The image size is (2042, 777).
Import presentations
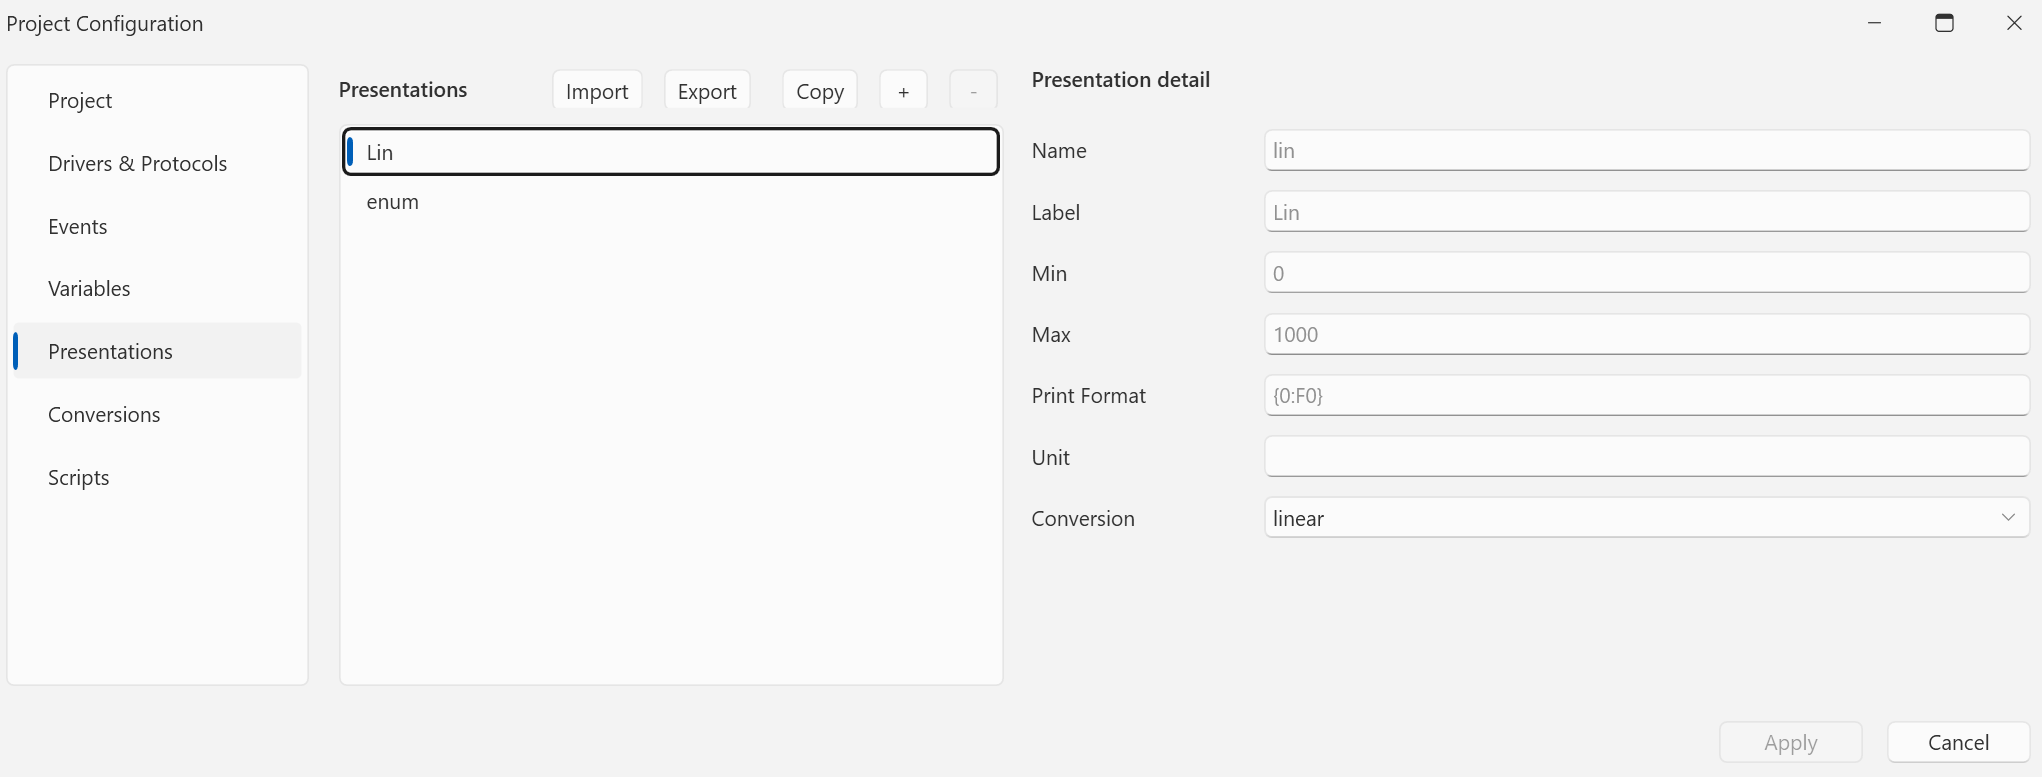(x=597, y=91)
